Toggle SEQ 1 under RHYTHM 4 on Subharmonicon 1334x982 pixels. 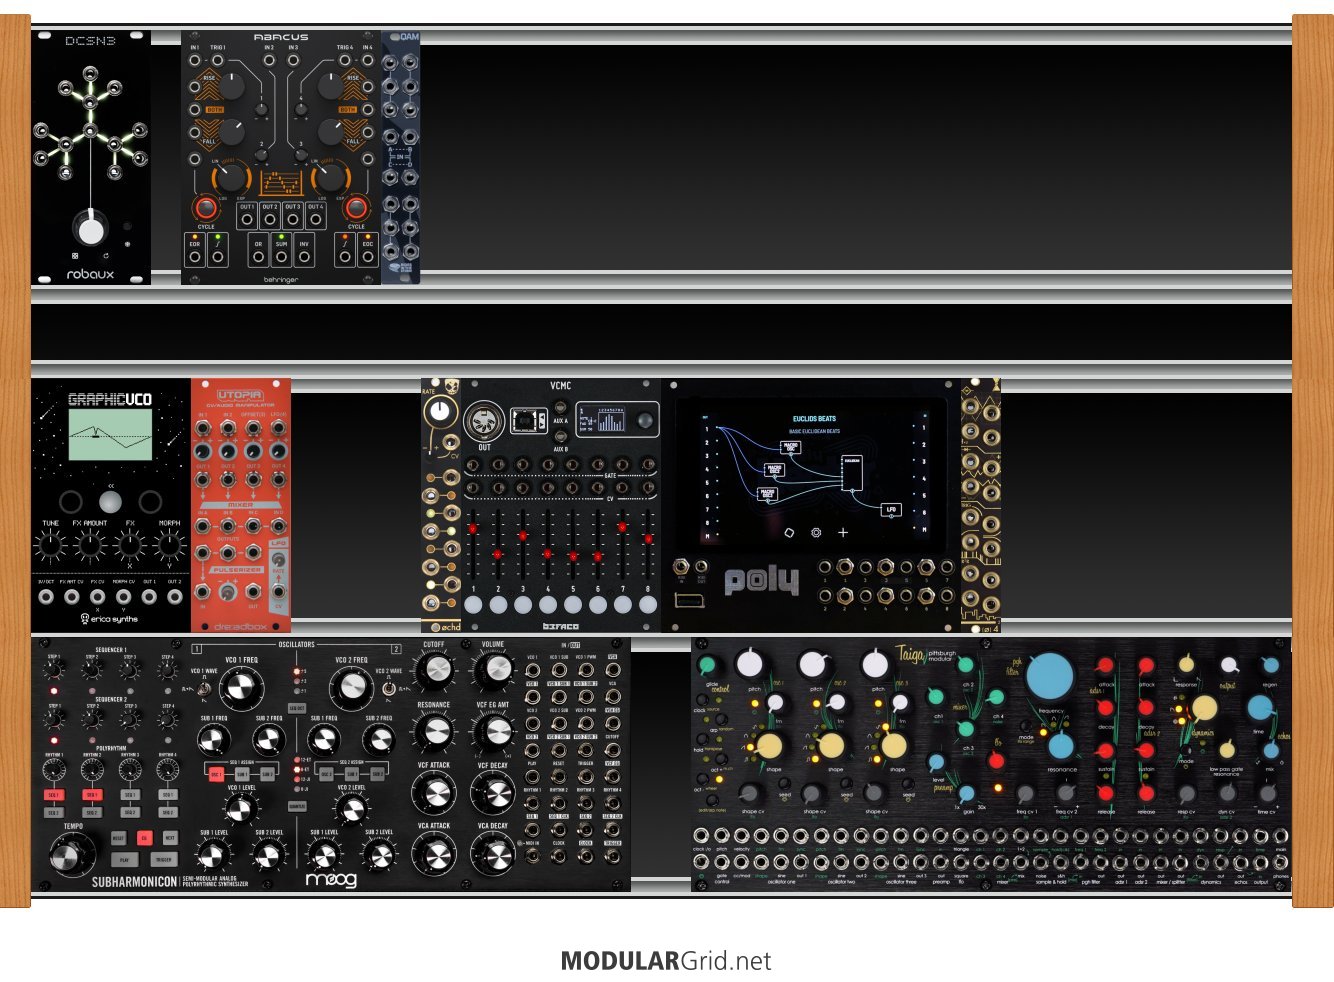click(168, 796)
